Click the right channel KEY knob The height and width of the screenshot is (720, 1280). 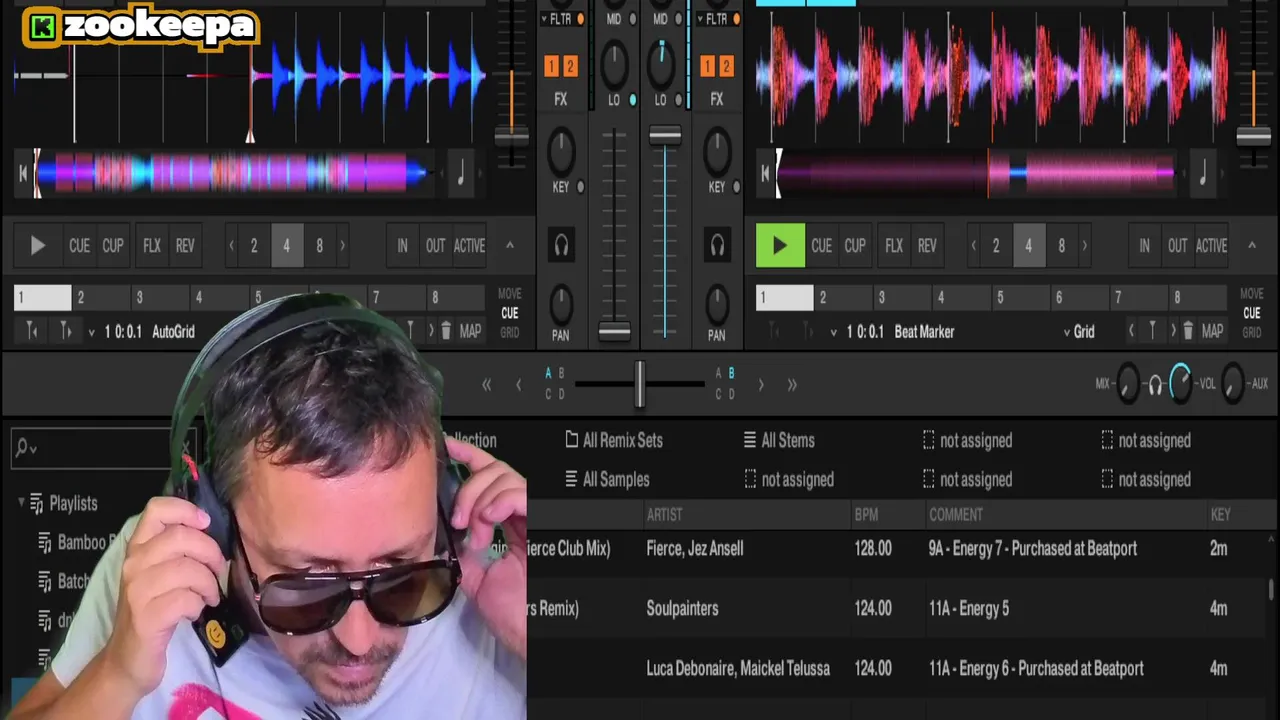pos(717,152)
